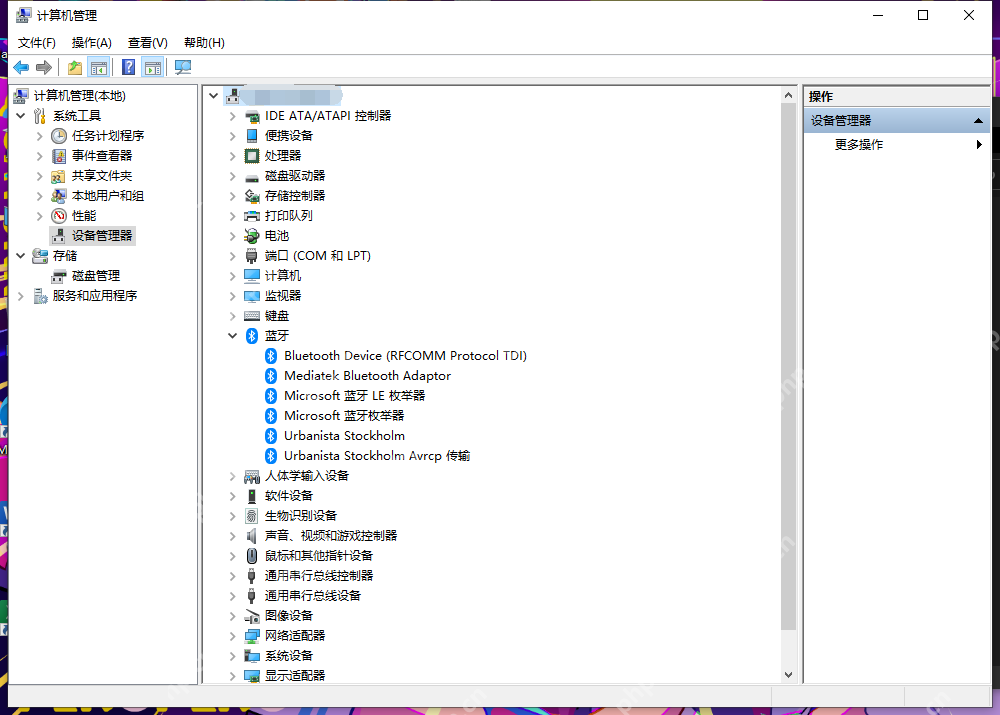This screenshot has width=1000, height=715.
Task: Click the Back arrow toolbar icon
Action: (21, 67)
